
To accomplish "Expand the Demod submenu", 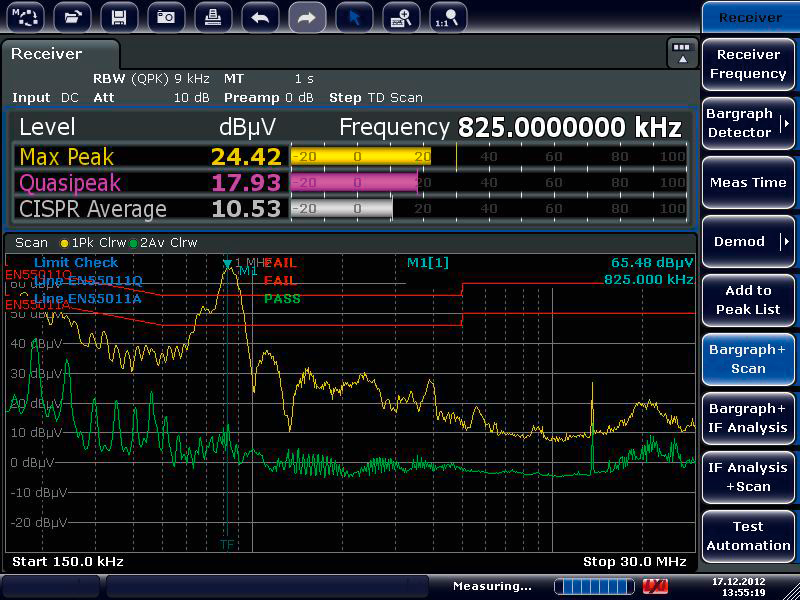I will point(748,241).
